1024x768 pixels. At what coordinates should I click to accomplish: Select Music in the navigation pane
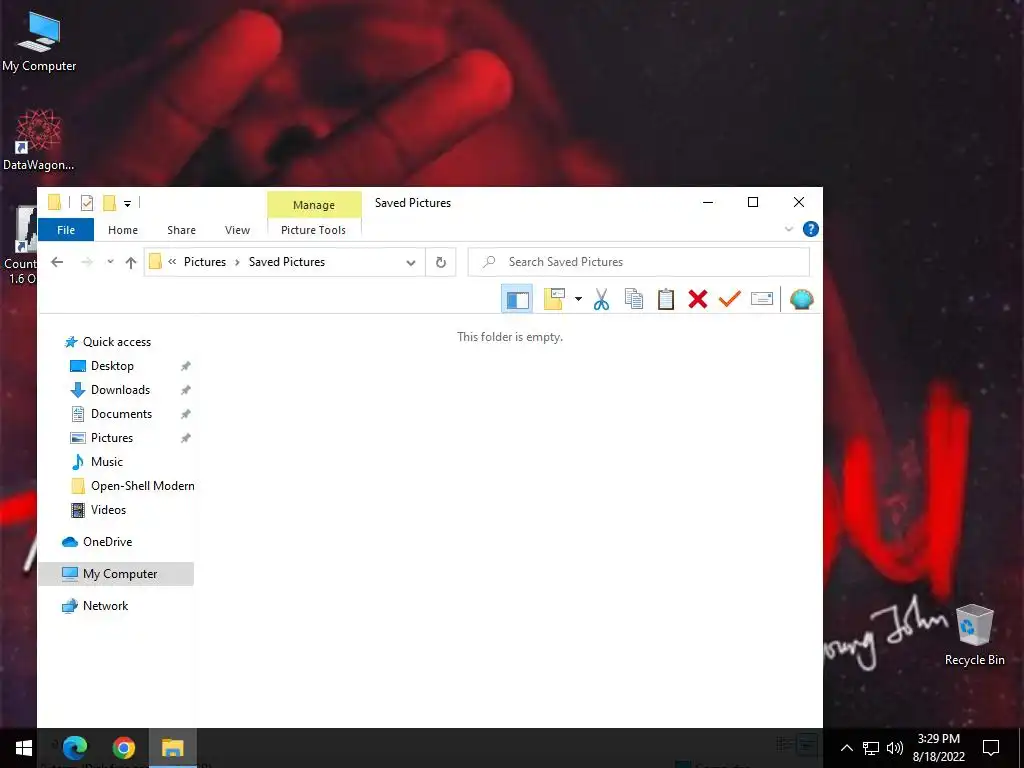coord(106,462)
